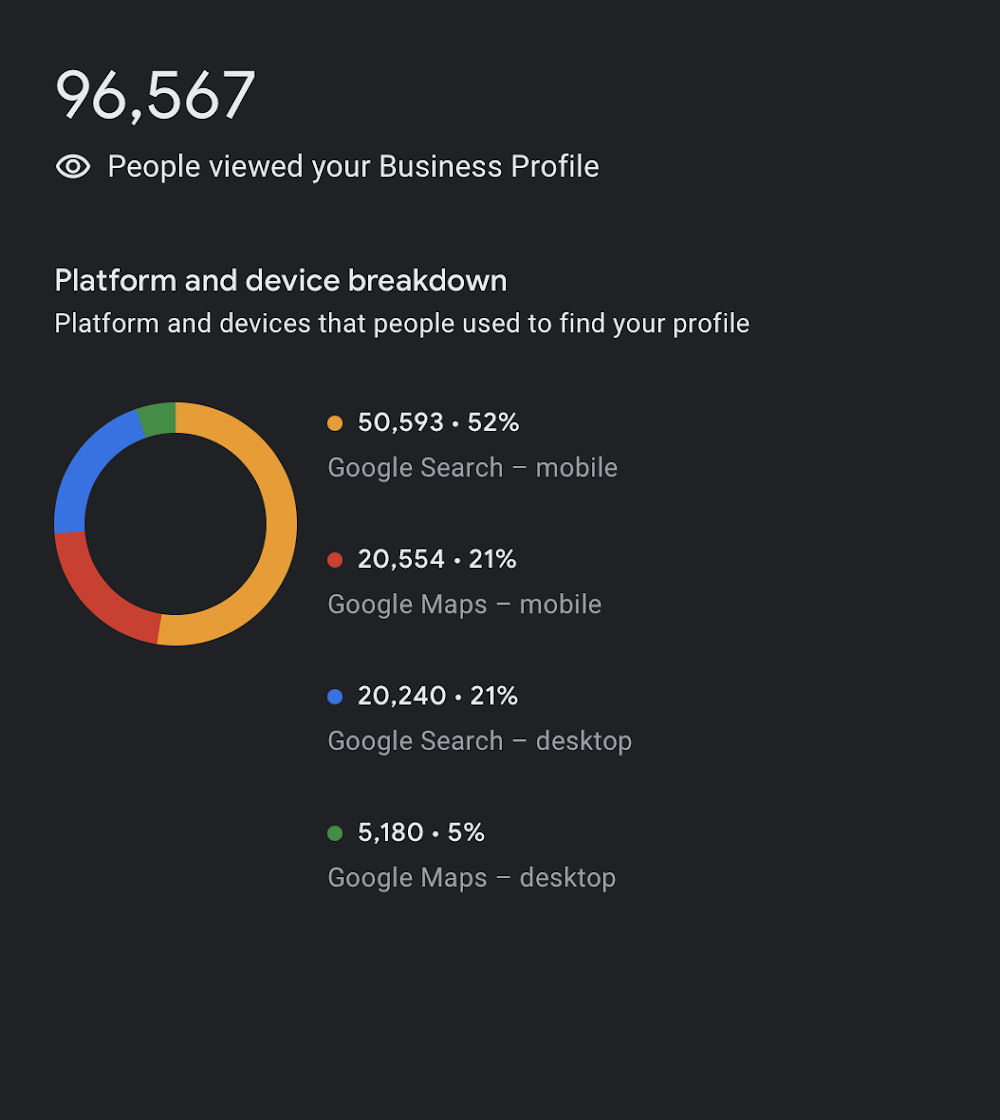This screenshot has width=1000, height=1120.
Task: Click the '5,180 • 5%' value
Action: [x=421, y=833]
